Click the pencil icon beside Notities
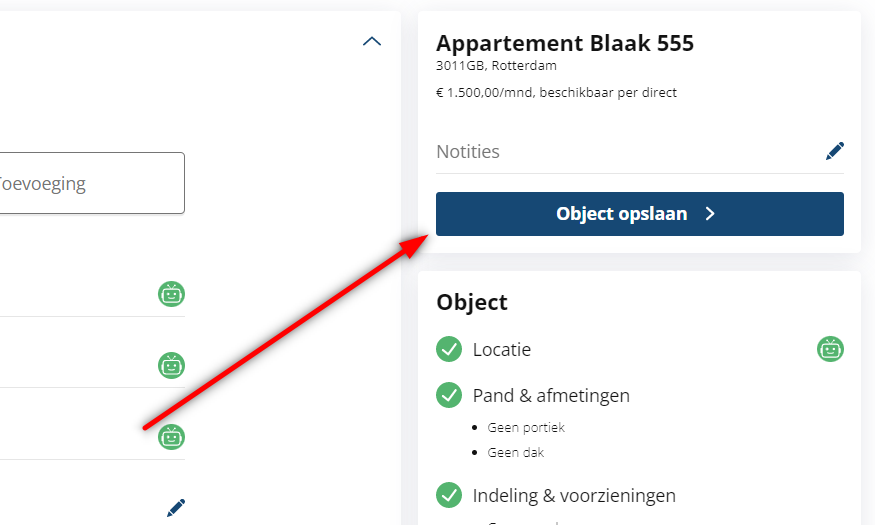The height and width of the screenshot is (525, 875). 835,151
